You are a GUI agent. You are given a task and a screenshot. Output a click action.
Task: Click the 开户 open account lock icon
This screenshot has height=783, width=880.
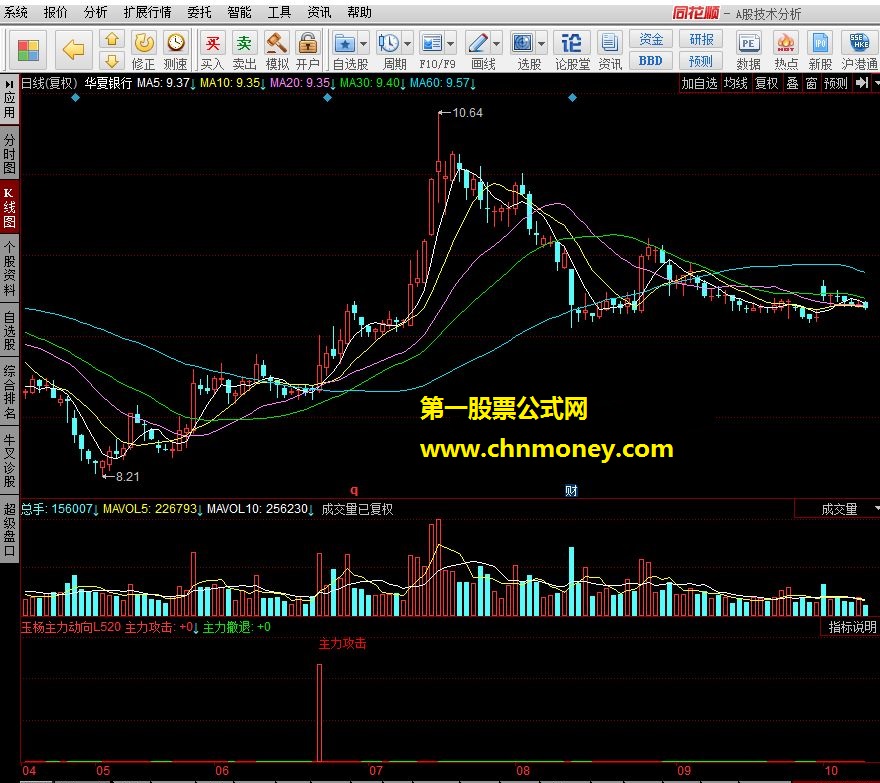(308, 43)
